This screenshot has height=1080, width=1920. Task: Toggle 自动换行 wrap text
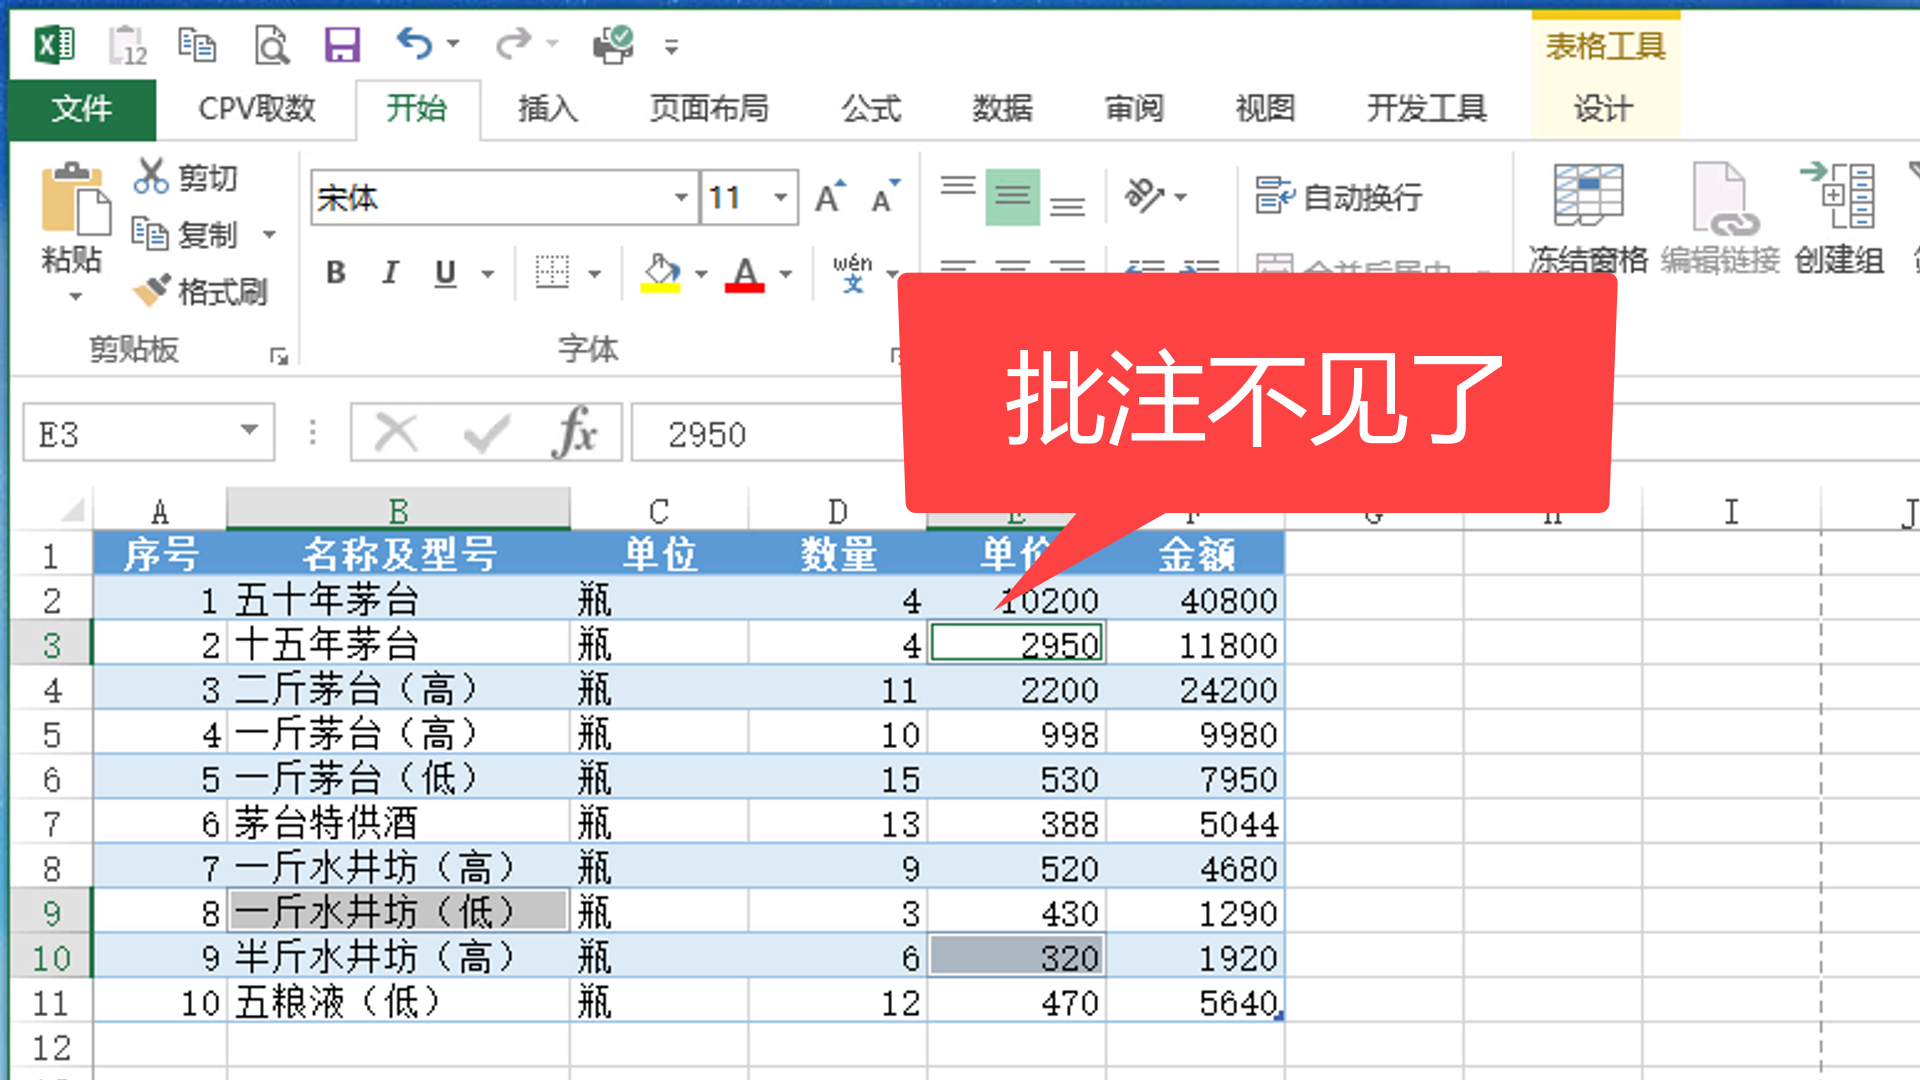[x=1338, y=197]
